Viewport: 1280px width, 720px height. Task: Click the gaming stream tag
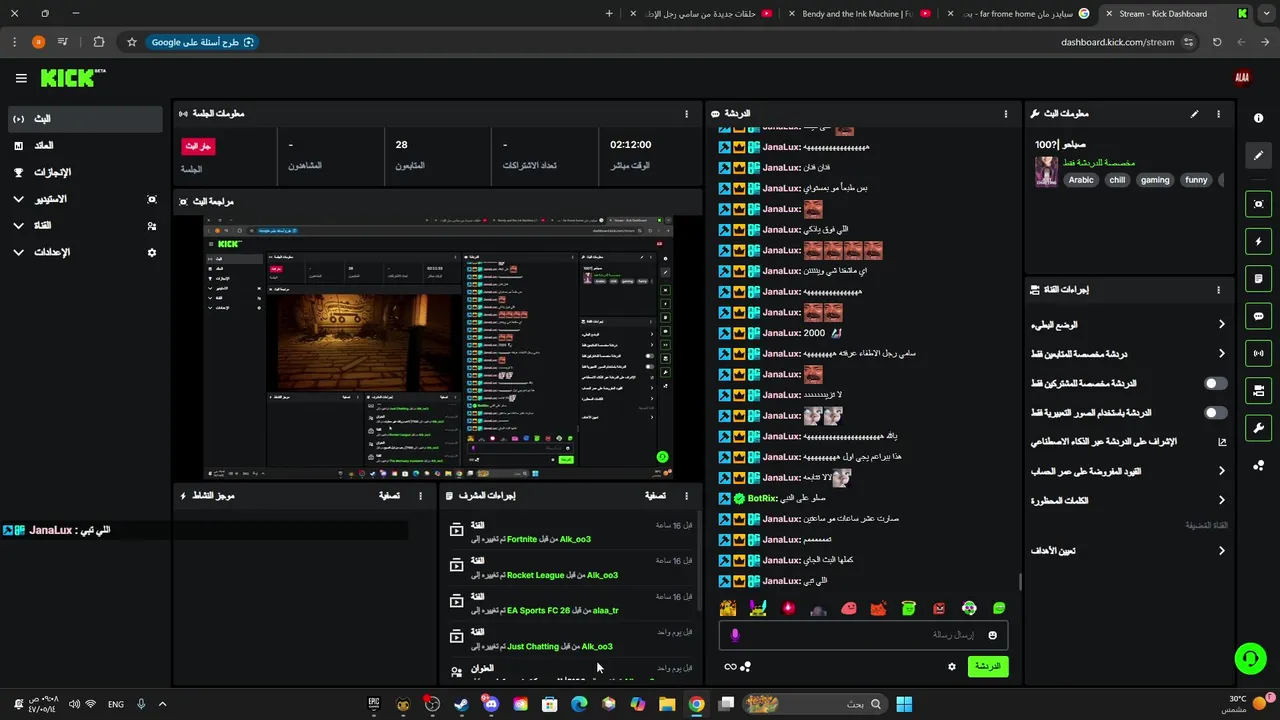coord(1155,180)
